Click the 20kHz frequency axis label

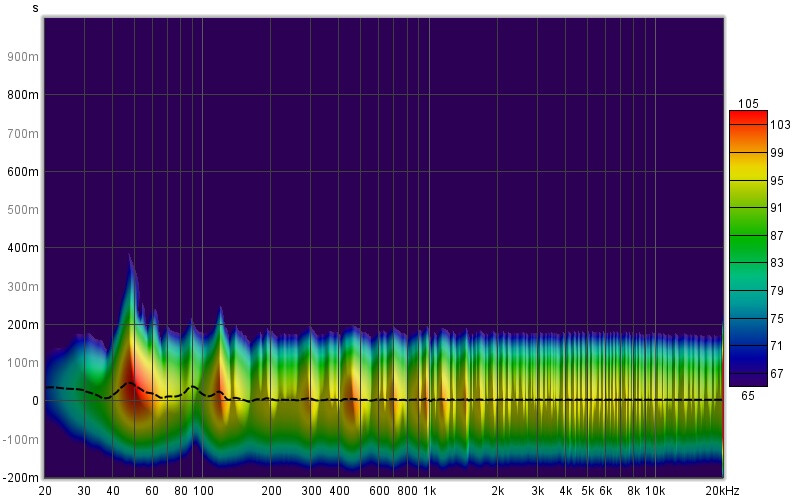pyautogui.click(x=722, y=491)
